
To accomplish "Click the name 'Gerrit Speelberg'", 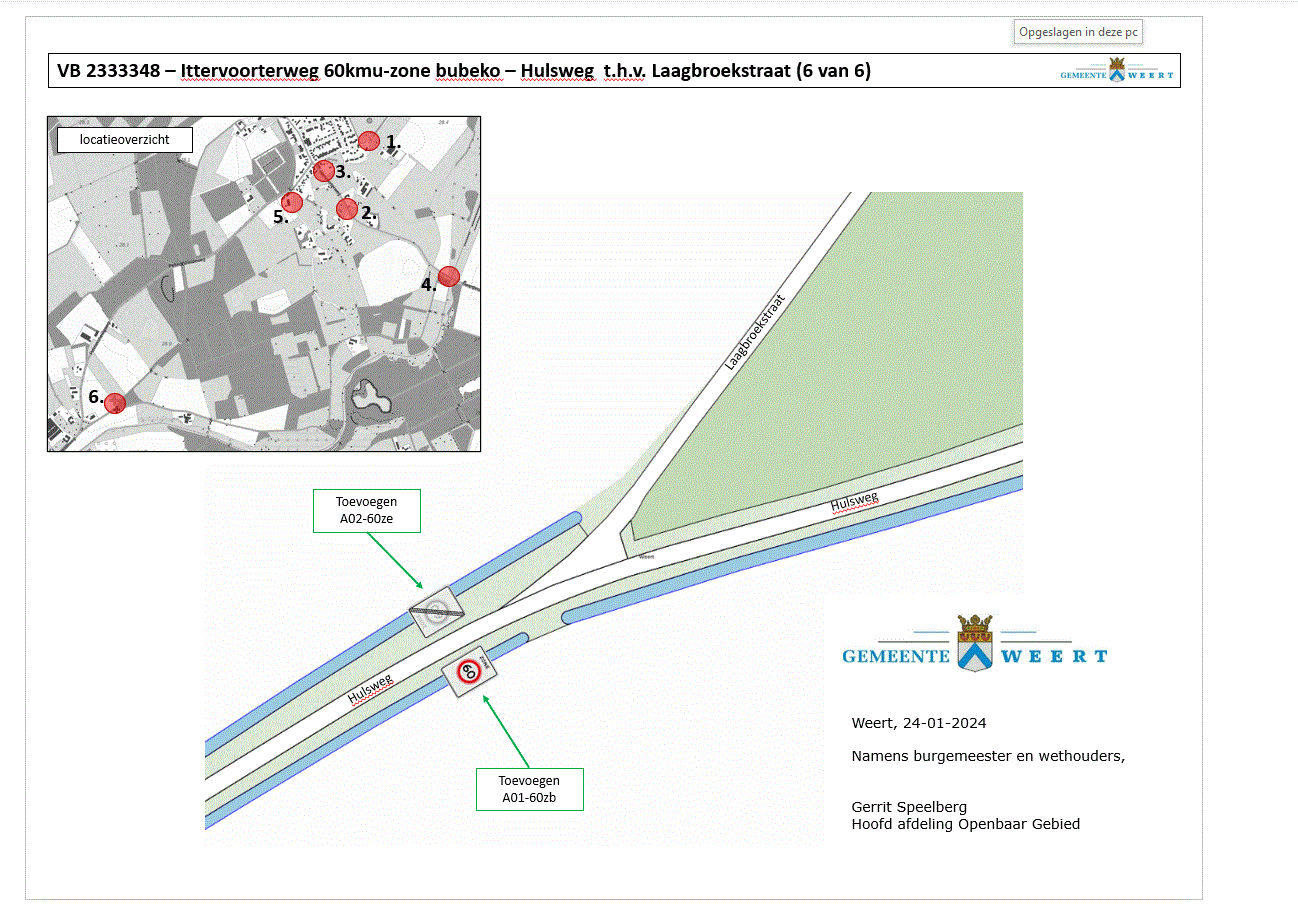I will pos(909,807).
